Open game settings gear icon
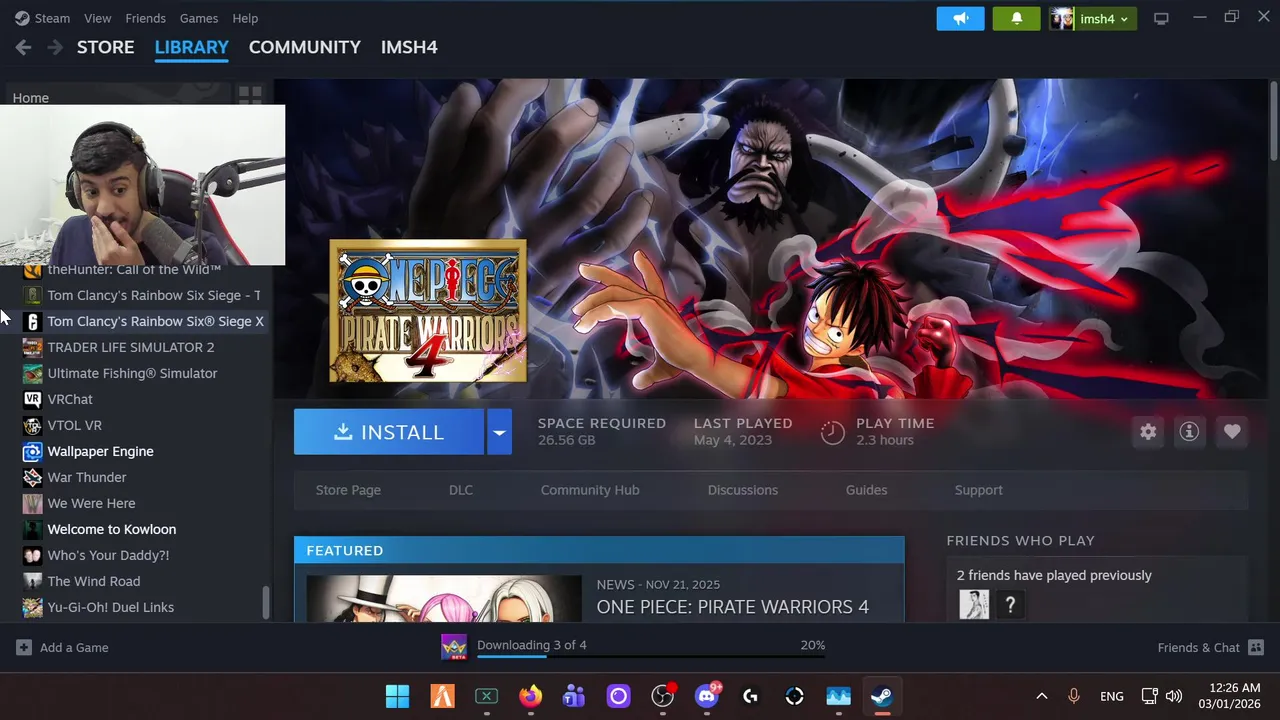Image resolution: width=1280 pixels, height=720 pixels. [1148, 432]
